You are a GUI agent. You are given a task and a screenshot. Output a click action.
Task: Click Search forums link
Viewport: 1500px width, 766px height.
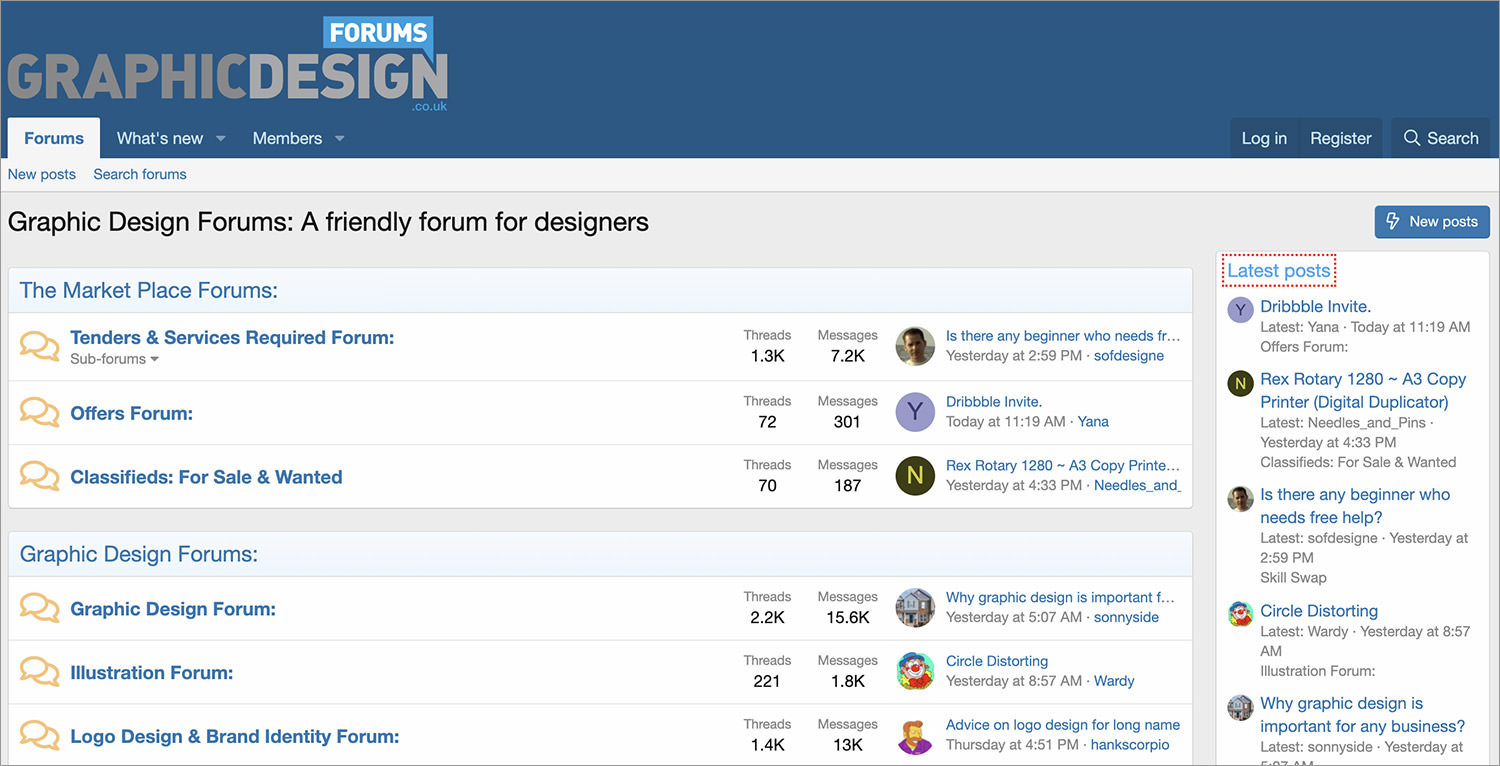(139, 173)
